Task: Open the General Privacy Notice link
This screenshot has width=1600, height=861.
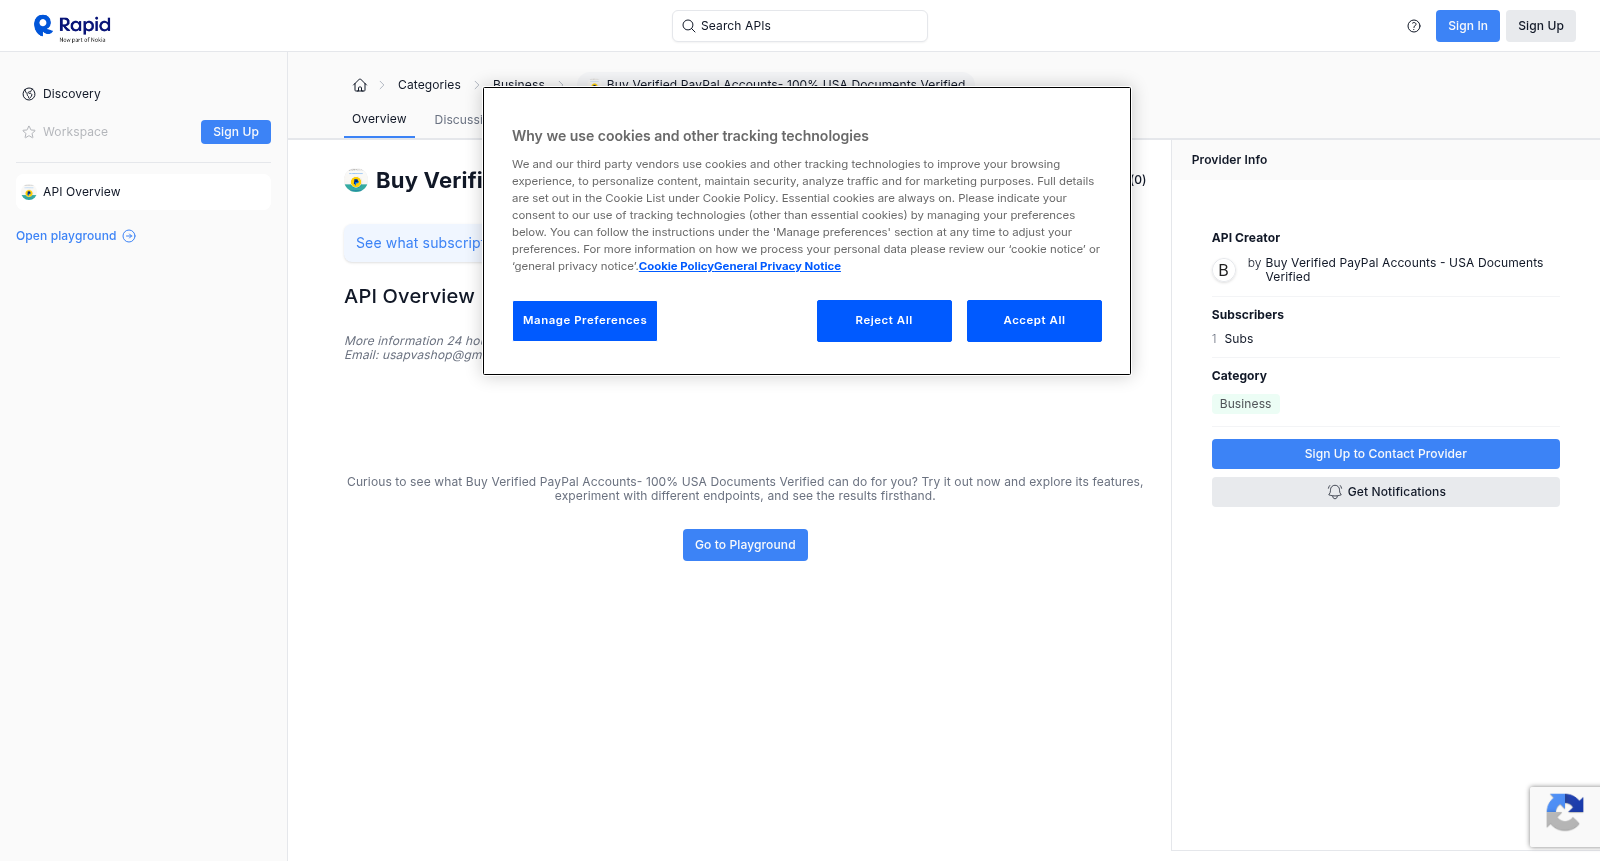Action: pyautogui.click(x=777, y=266)
